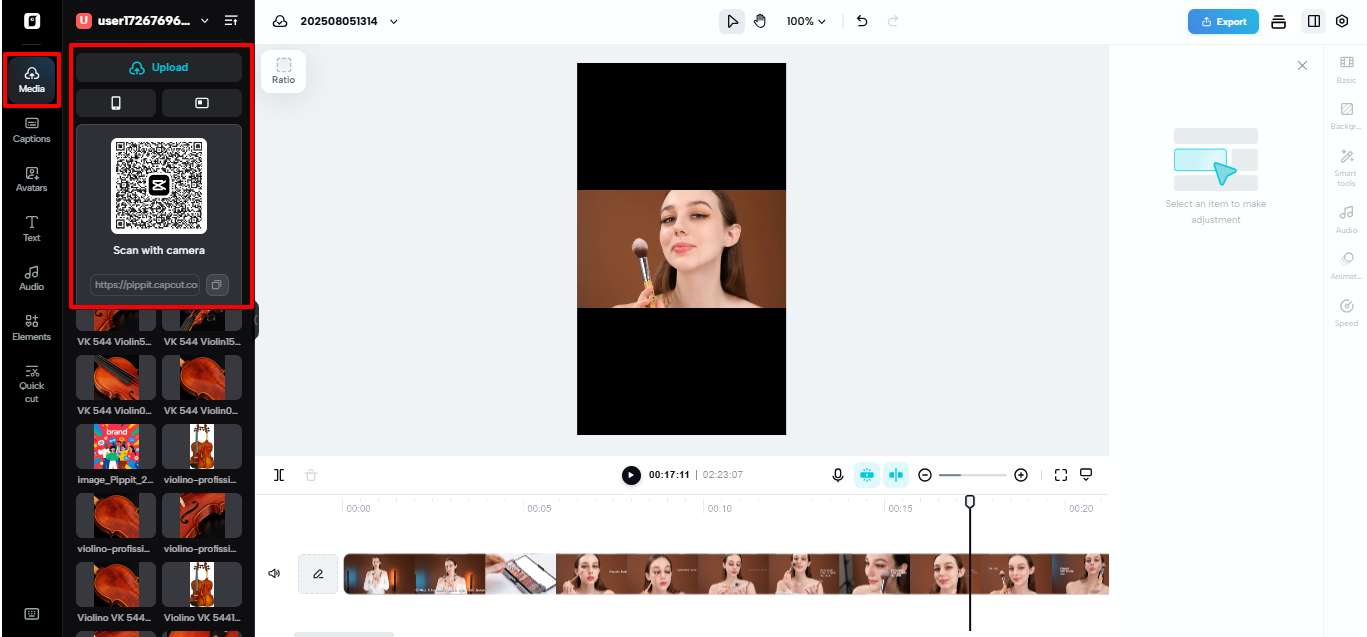Click the Export button

1222,20
